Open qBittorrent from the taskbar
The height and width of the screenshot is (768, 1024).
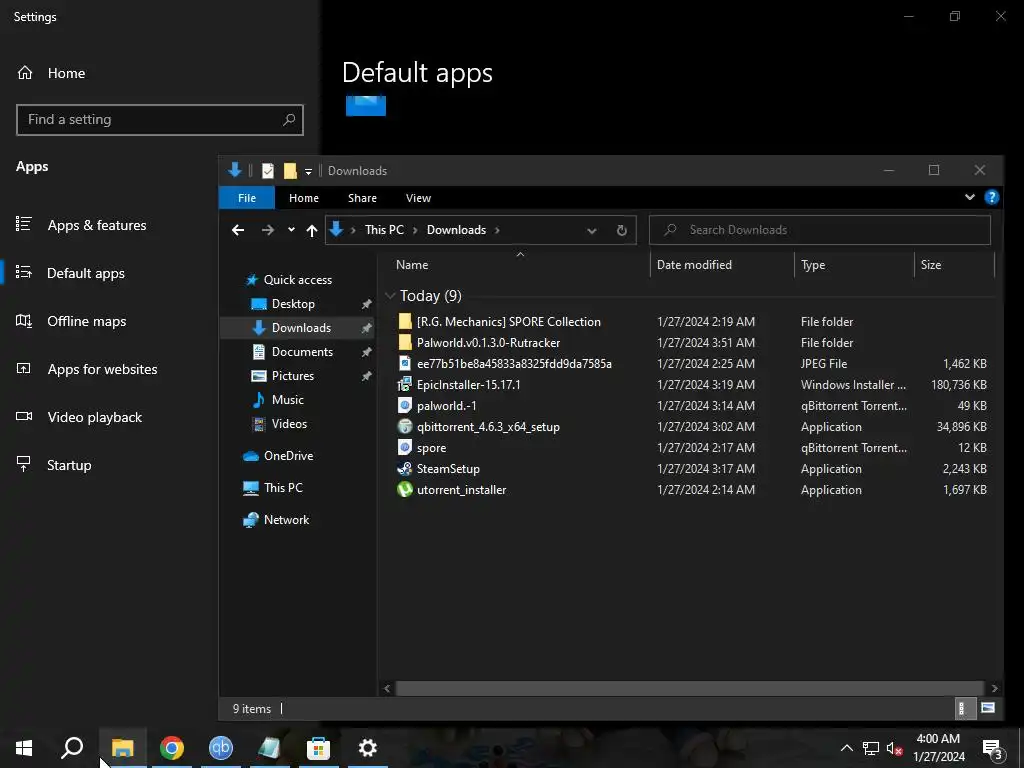221,748
